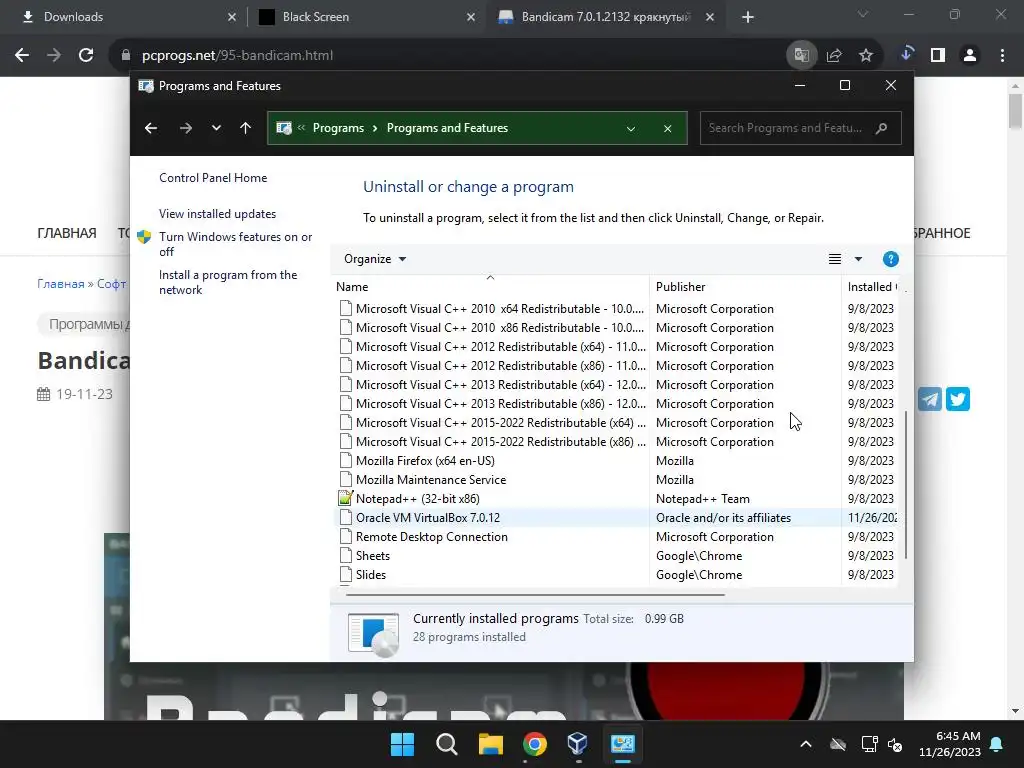Select Microsoft Visual C++ 2013 Redistributable (x64)
This screenshot has height=768, width=1024.
point(617,385)
